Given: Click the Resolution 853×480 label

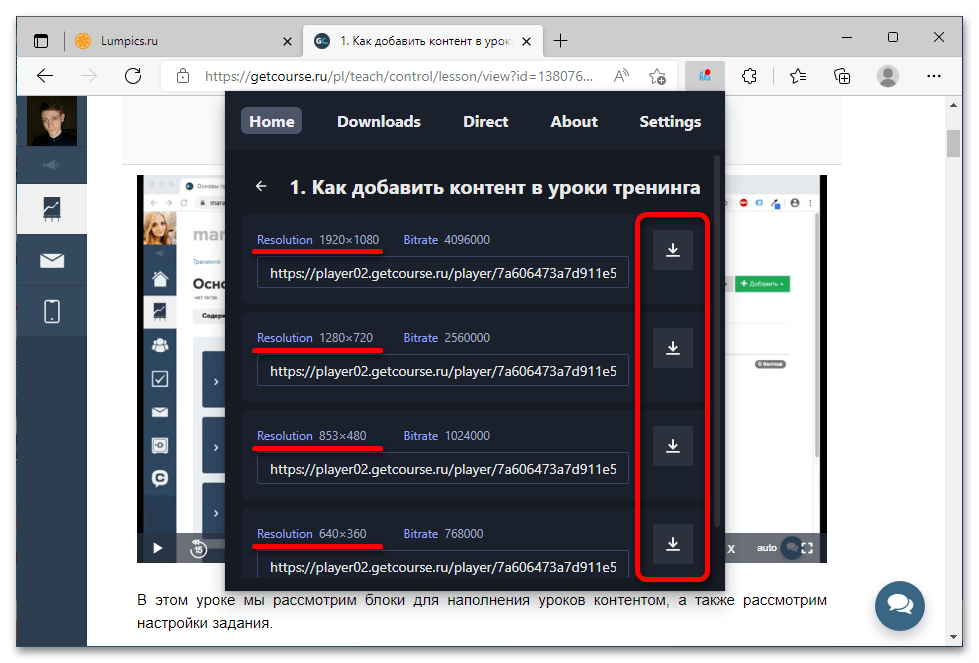Looking at the screenshot, I should point(312,436).
